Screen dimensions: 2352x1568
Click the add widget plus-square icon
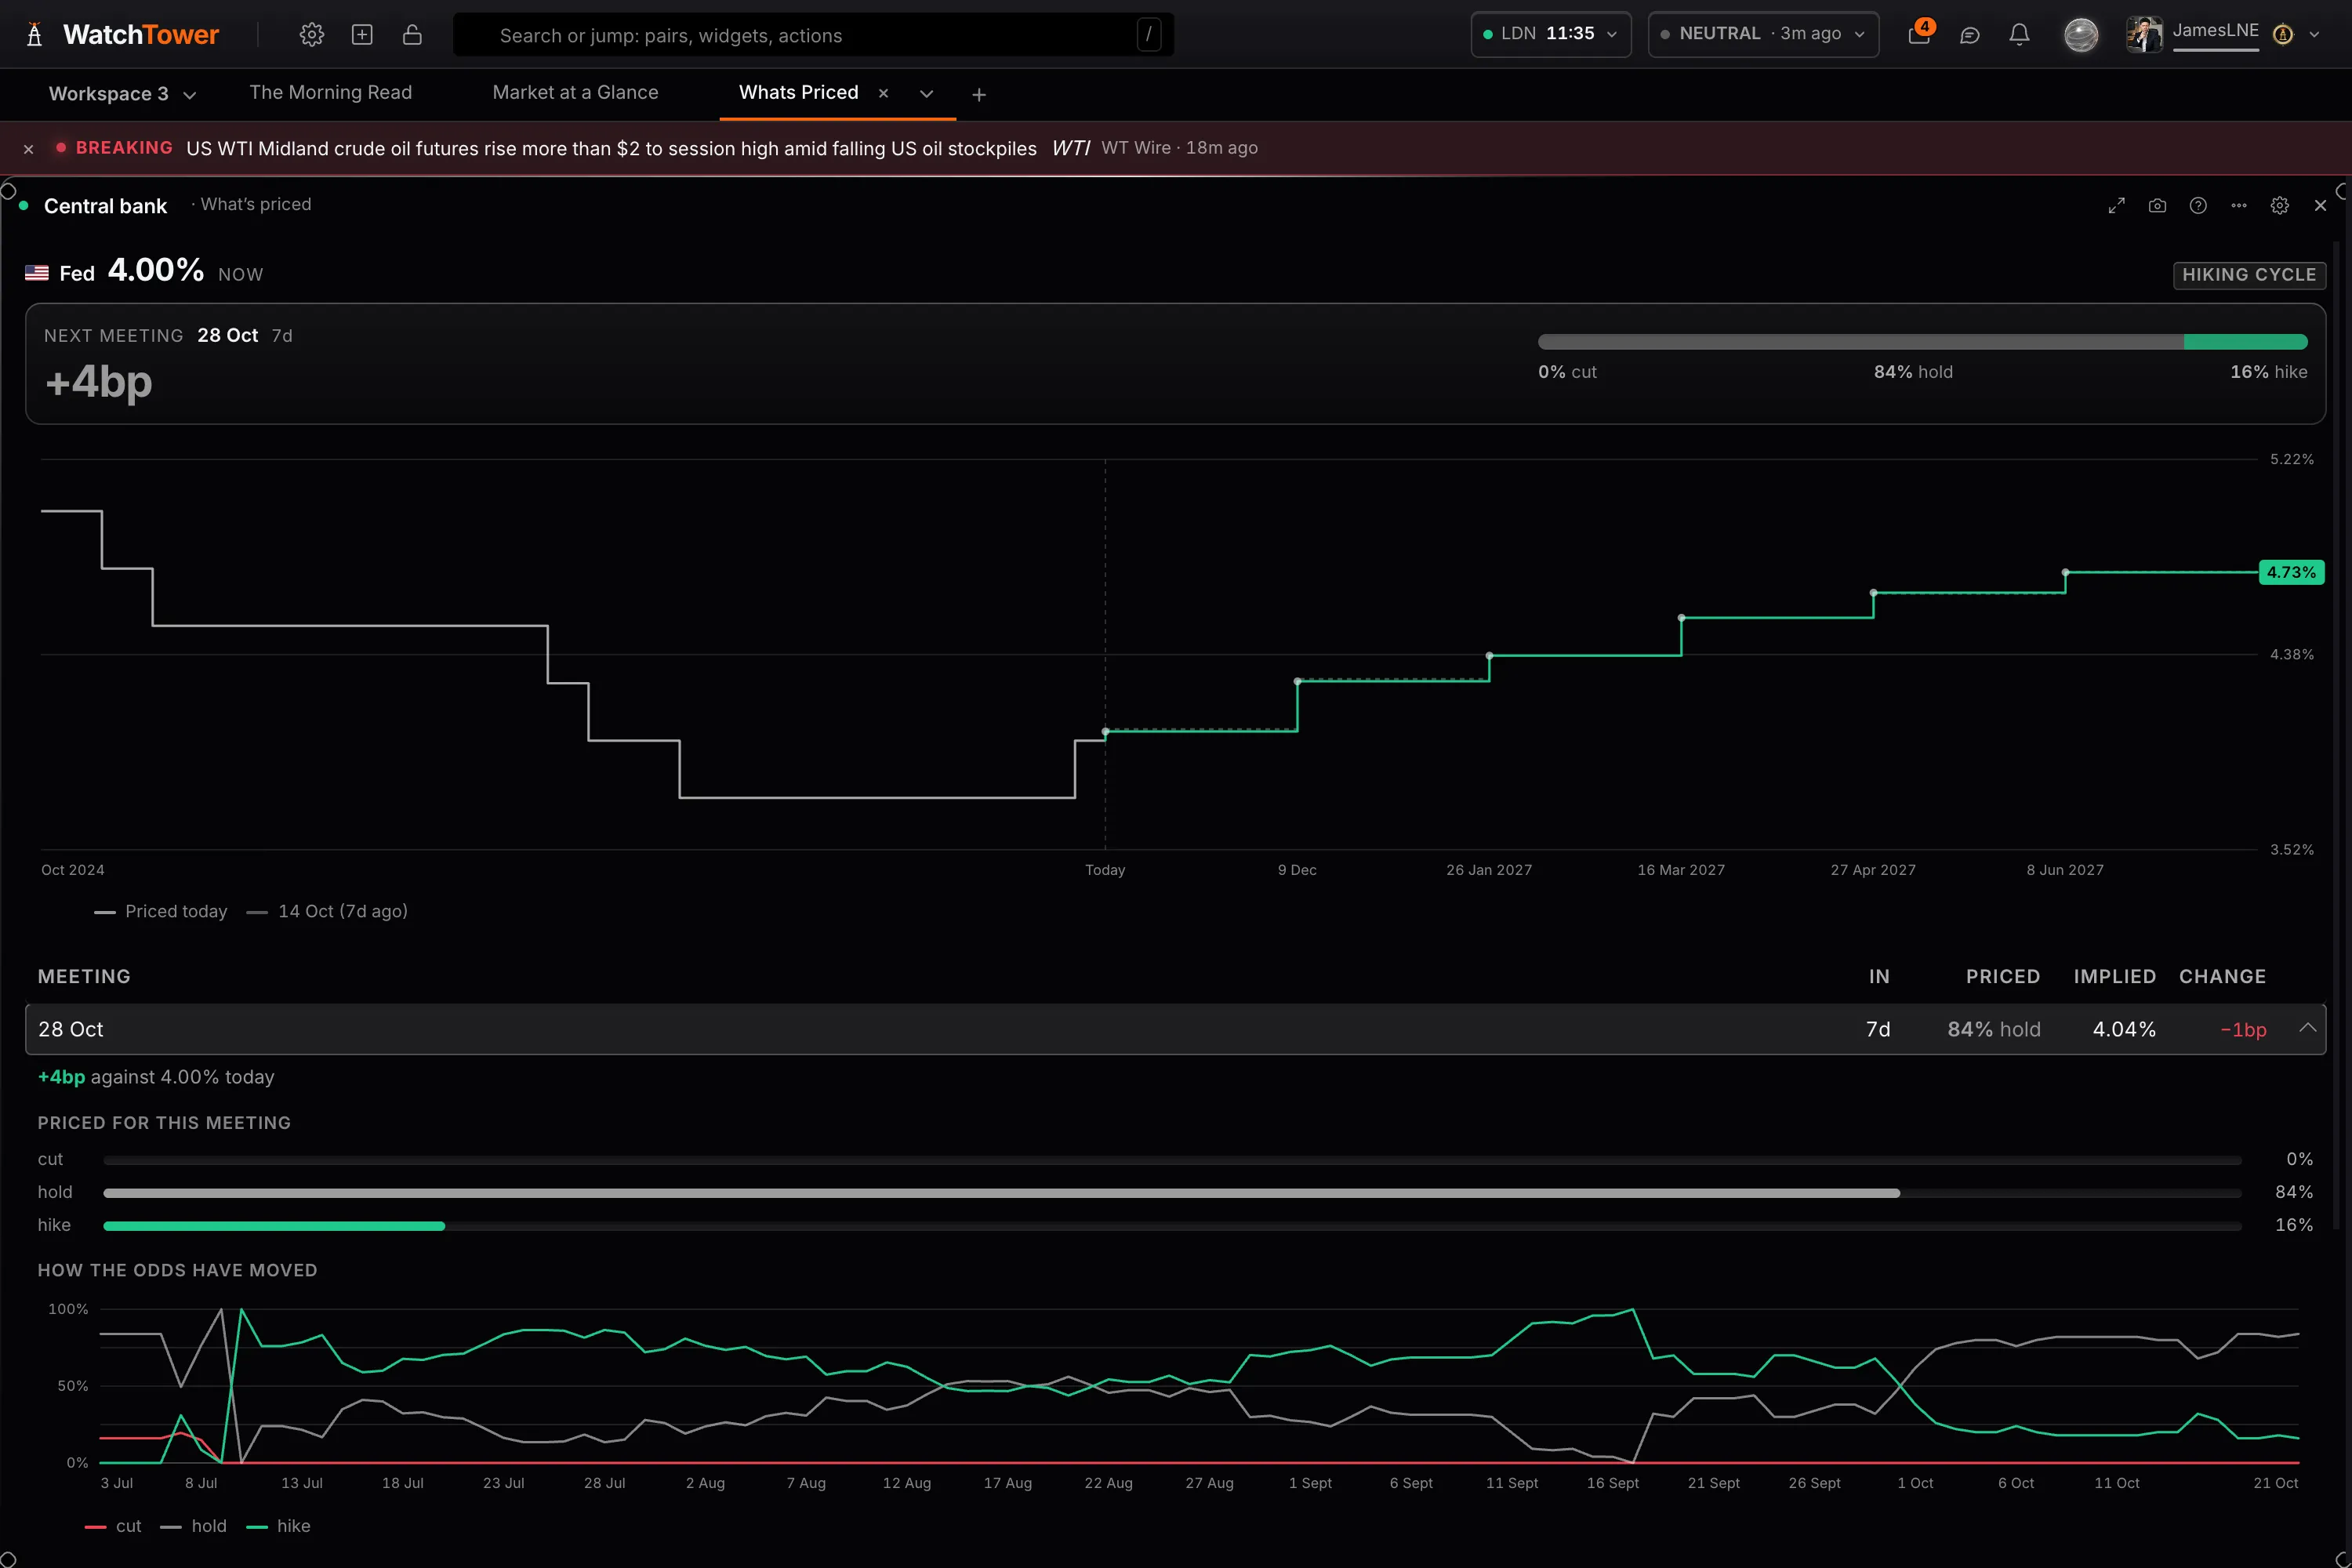(x=362, y=35)
